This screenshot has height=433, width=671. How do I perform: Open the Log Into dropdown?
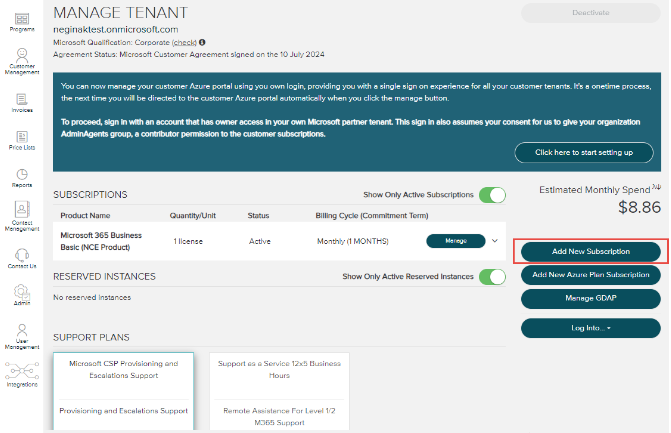pos(590,327)
